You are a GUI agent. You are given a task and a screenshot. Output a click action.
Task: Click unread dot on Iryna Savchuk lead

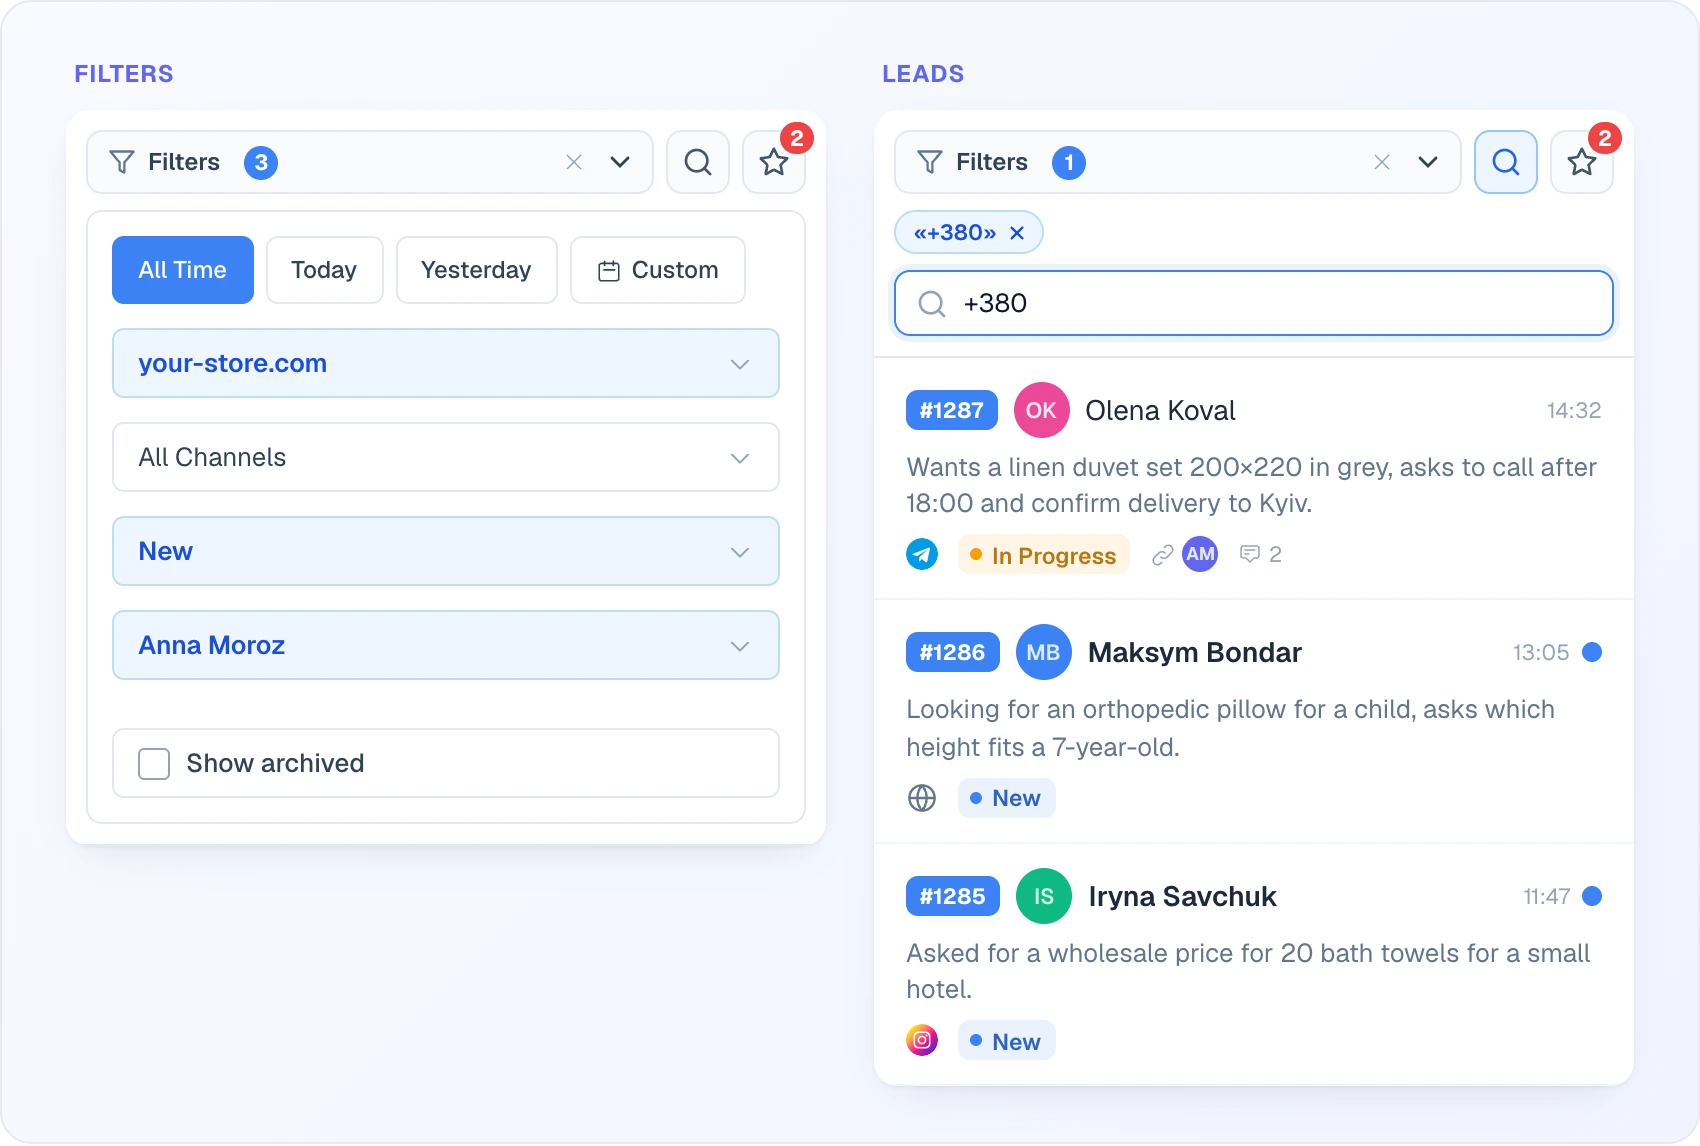pos(1592,896)
